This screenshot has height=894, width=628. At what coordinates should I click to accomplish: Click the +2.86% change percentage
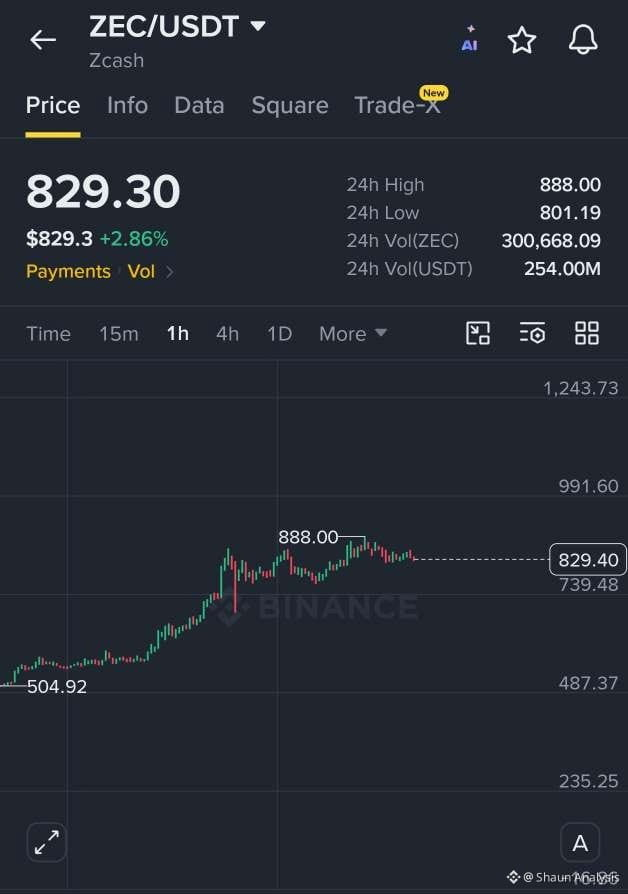click(134, 238)
